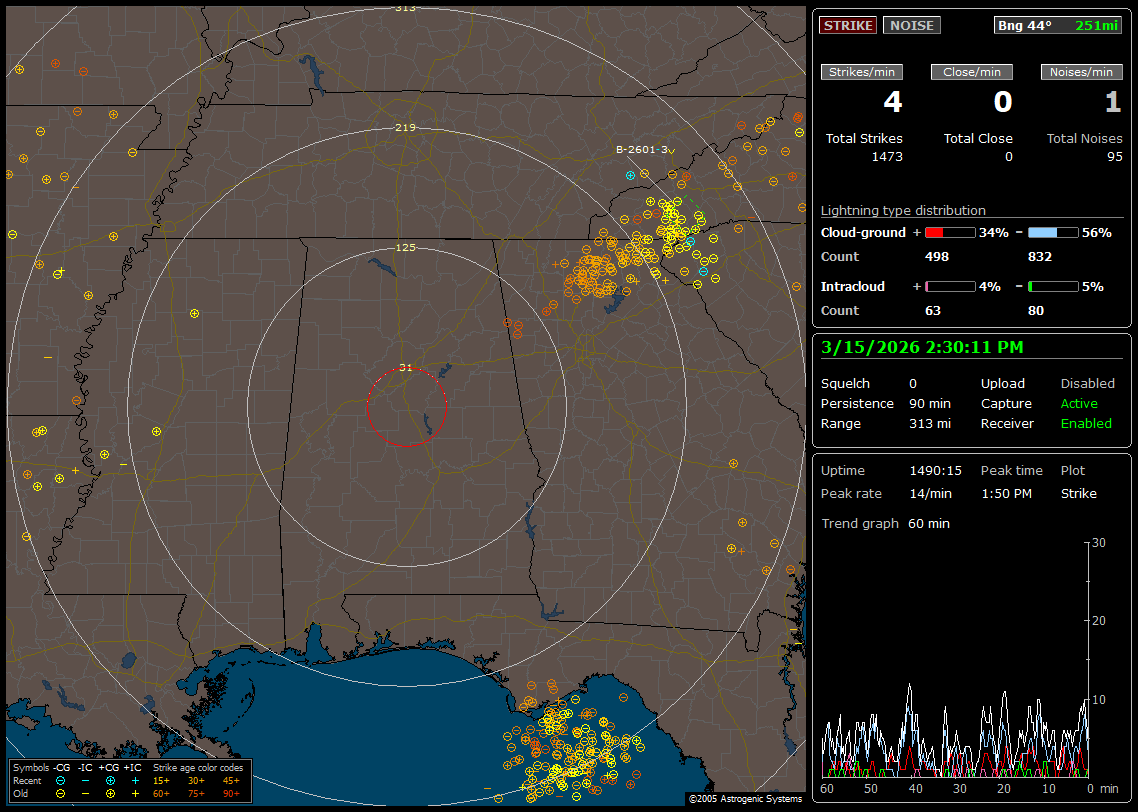This screenshot has height=812, width=1138.
Task: Select the Old -CG yellow legend symbol
Action: point(60,793)
